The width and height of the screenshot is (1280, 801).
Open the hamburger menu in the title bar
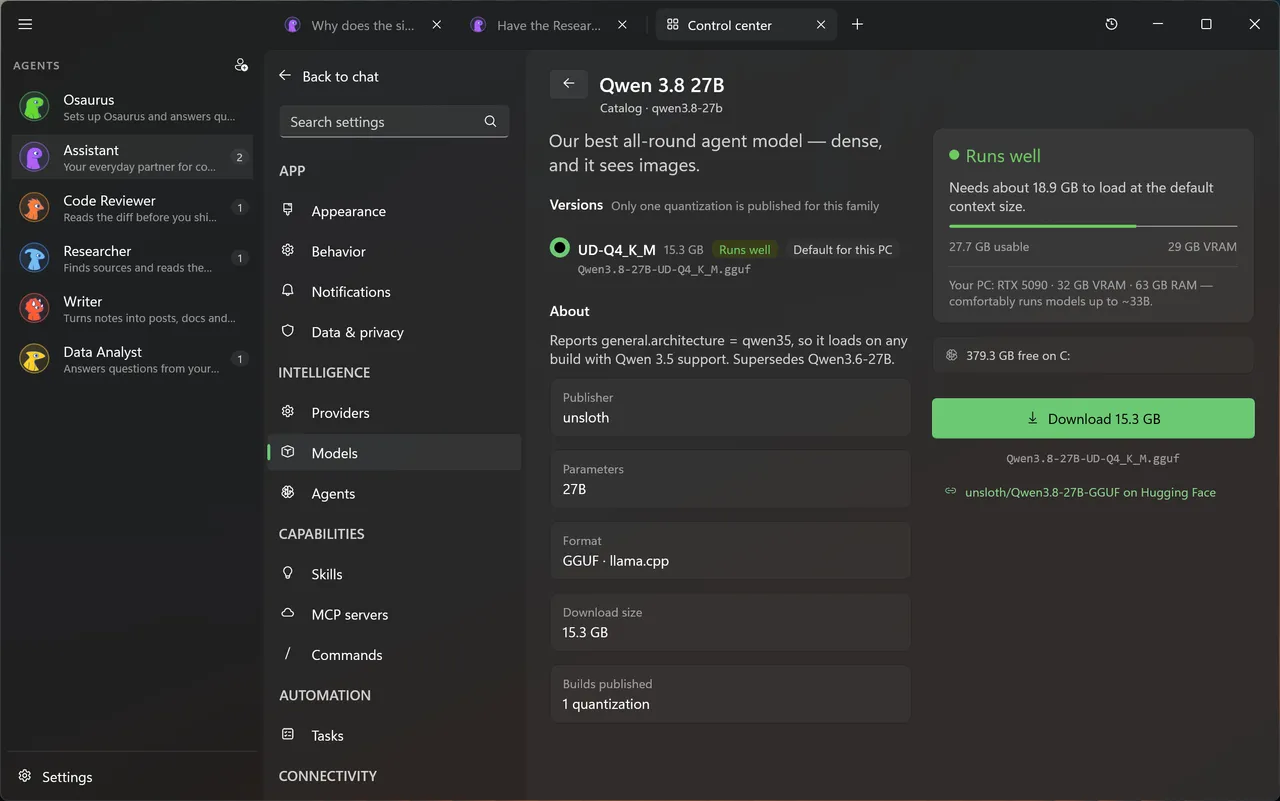(x=25, y=24)
